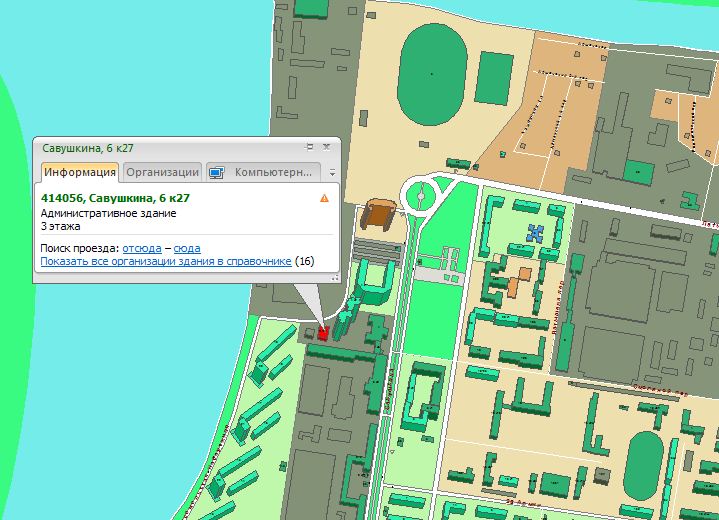This screenshot has height=520, width=719.
Task: Click the 'сюда' route link
Action: coord(187,247)
